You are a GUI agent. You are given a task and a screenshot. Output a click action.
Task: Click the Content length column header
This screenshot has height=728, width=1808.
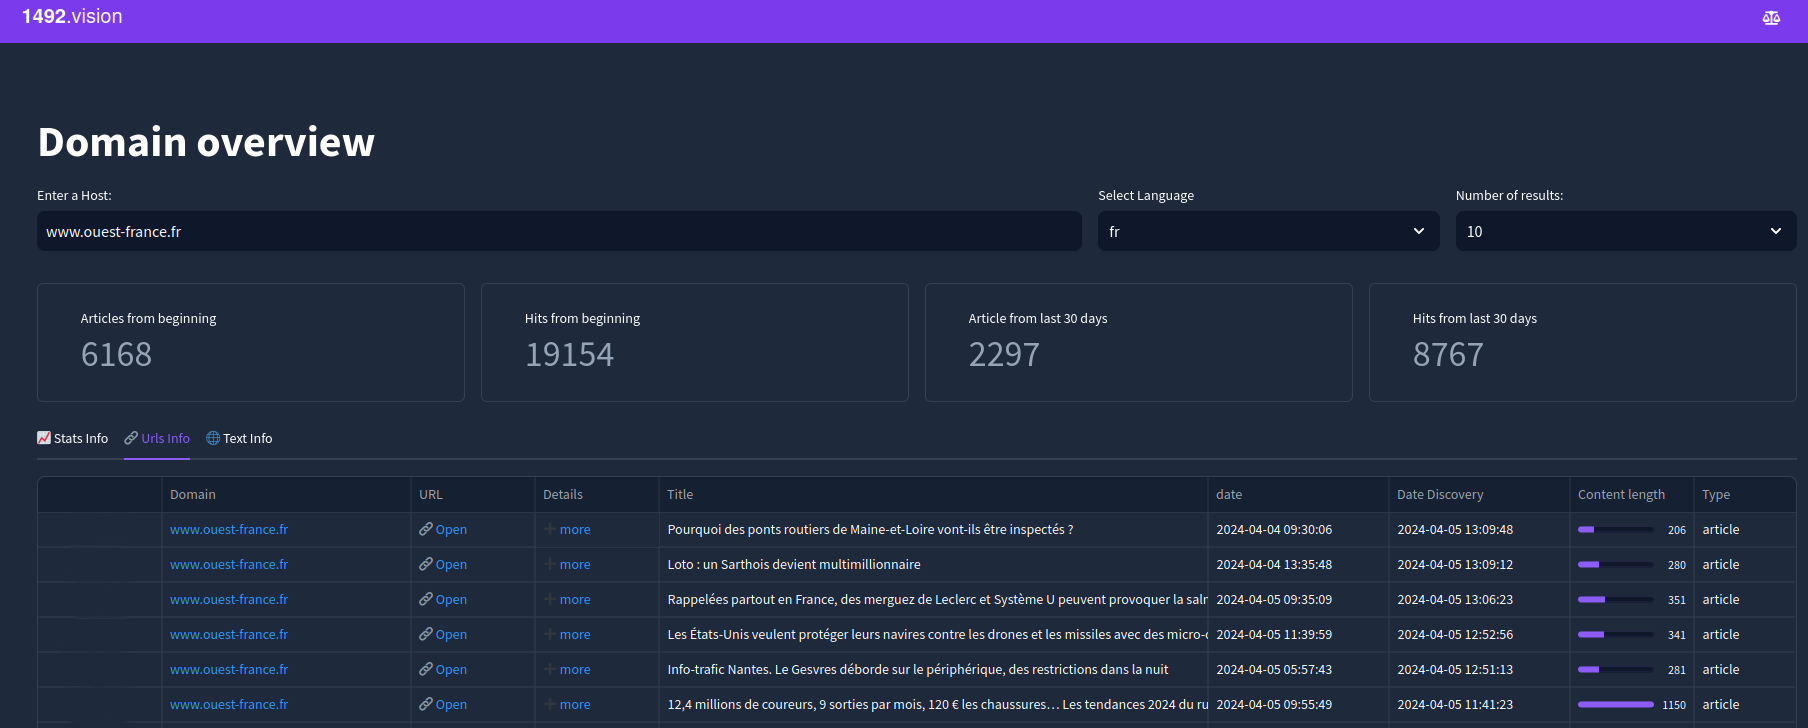(x=1620, y=494)
